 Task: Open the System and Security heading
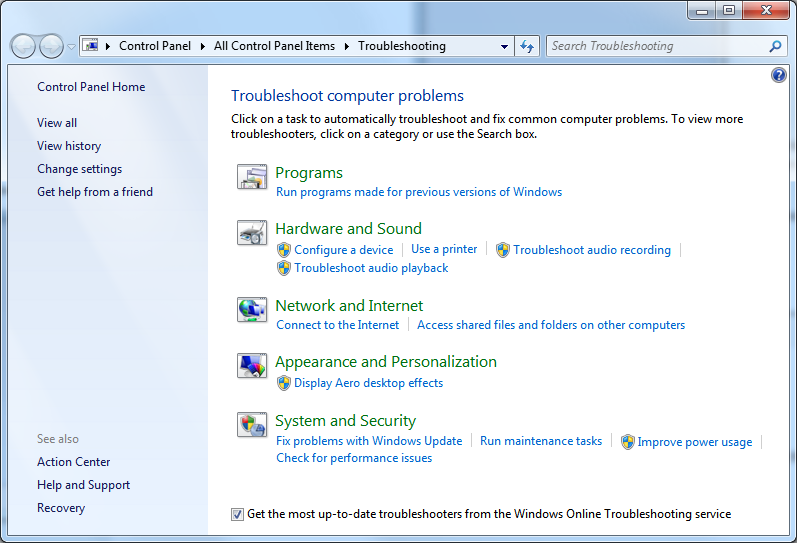click(346, 420)
